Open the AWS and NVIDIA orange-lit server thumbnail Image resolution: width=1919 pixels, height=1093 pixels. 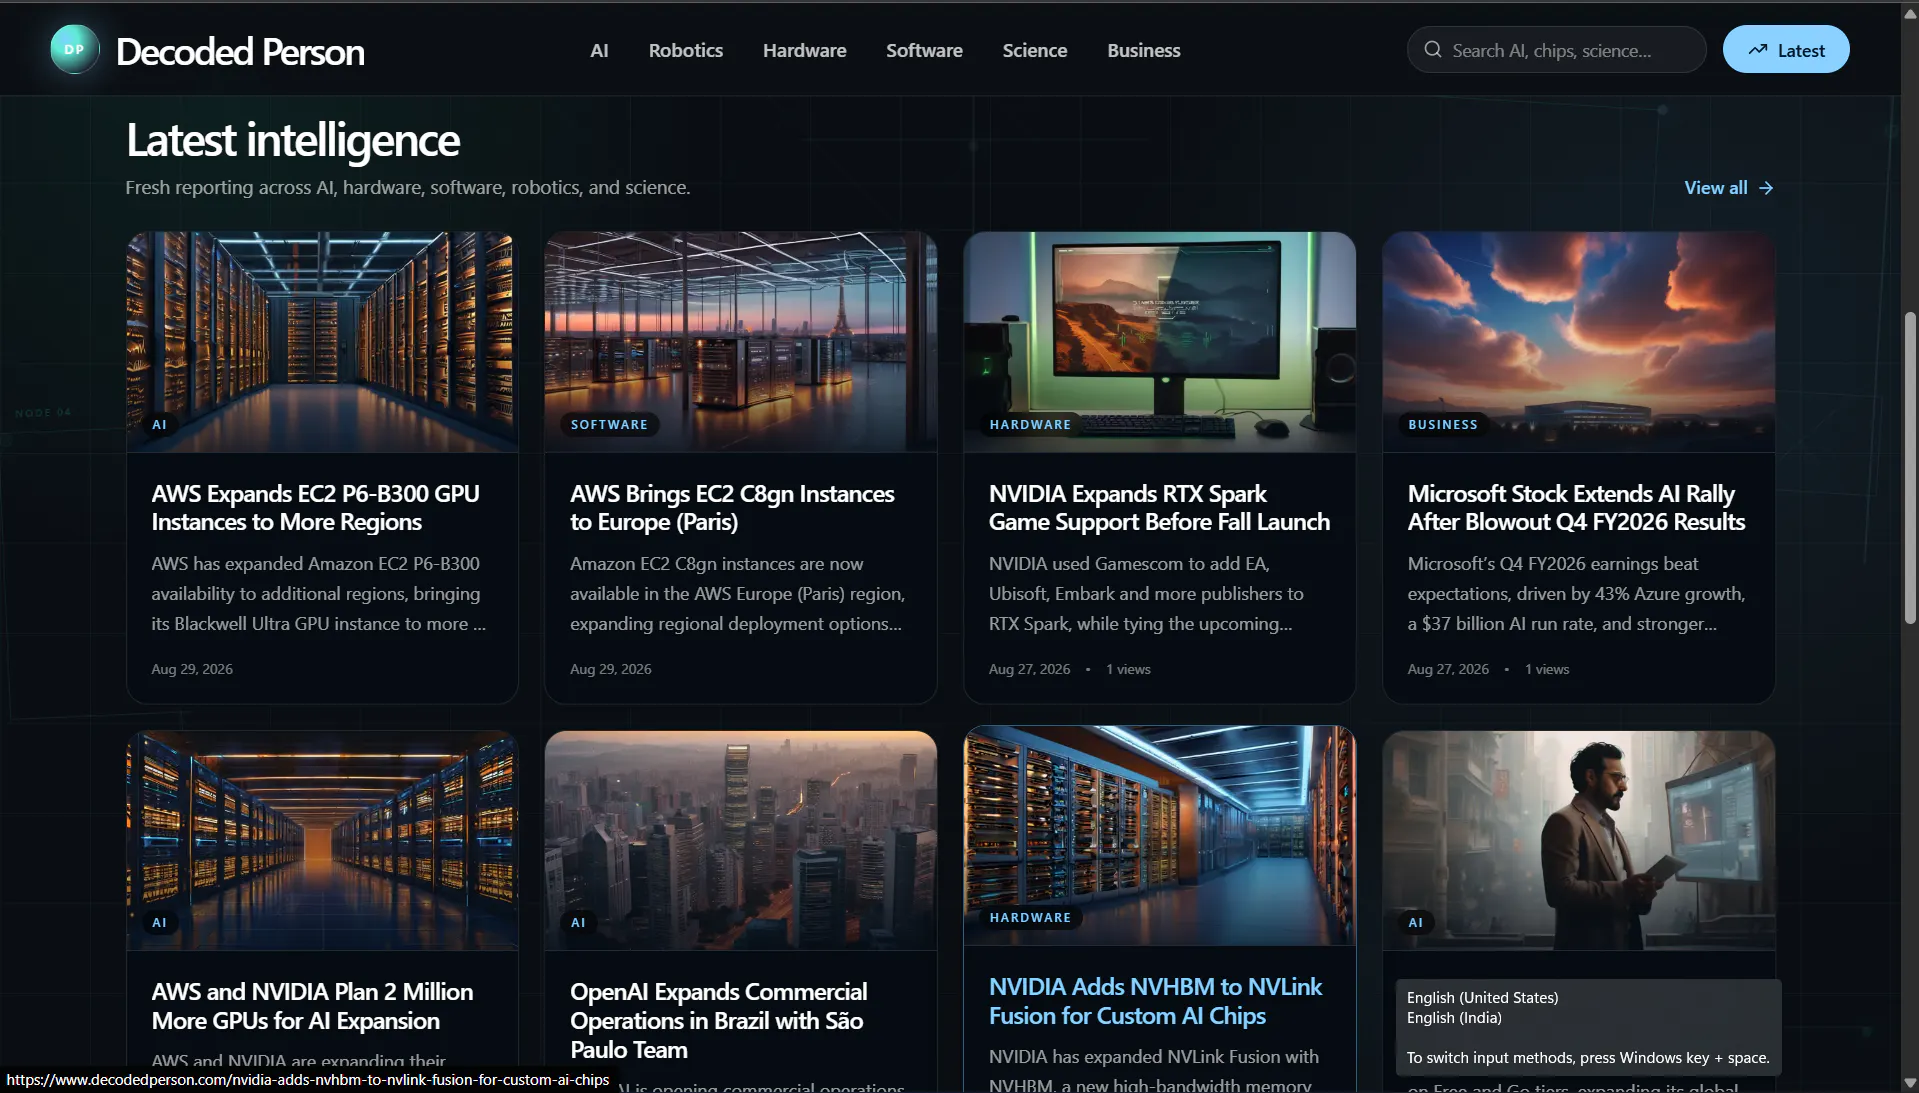pyautogui.click(x=322, y=840)
